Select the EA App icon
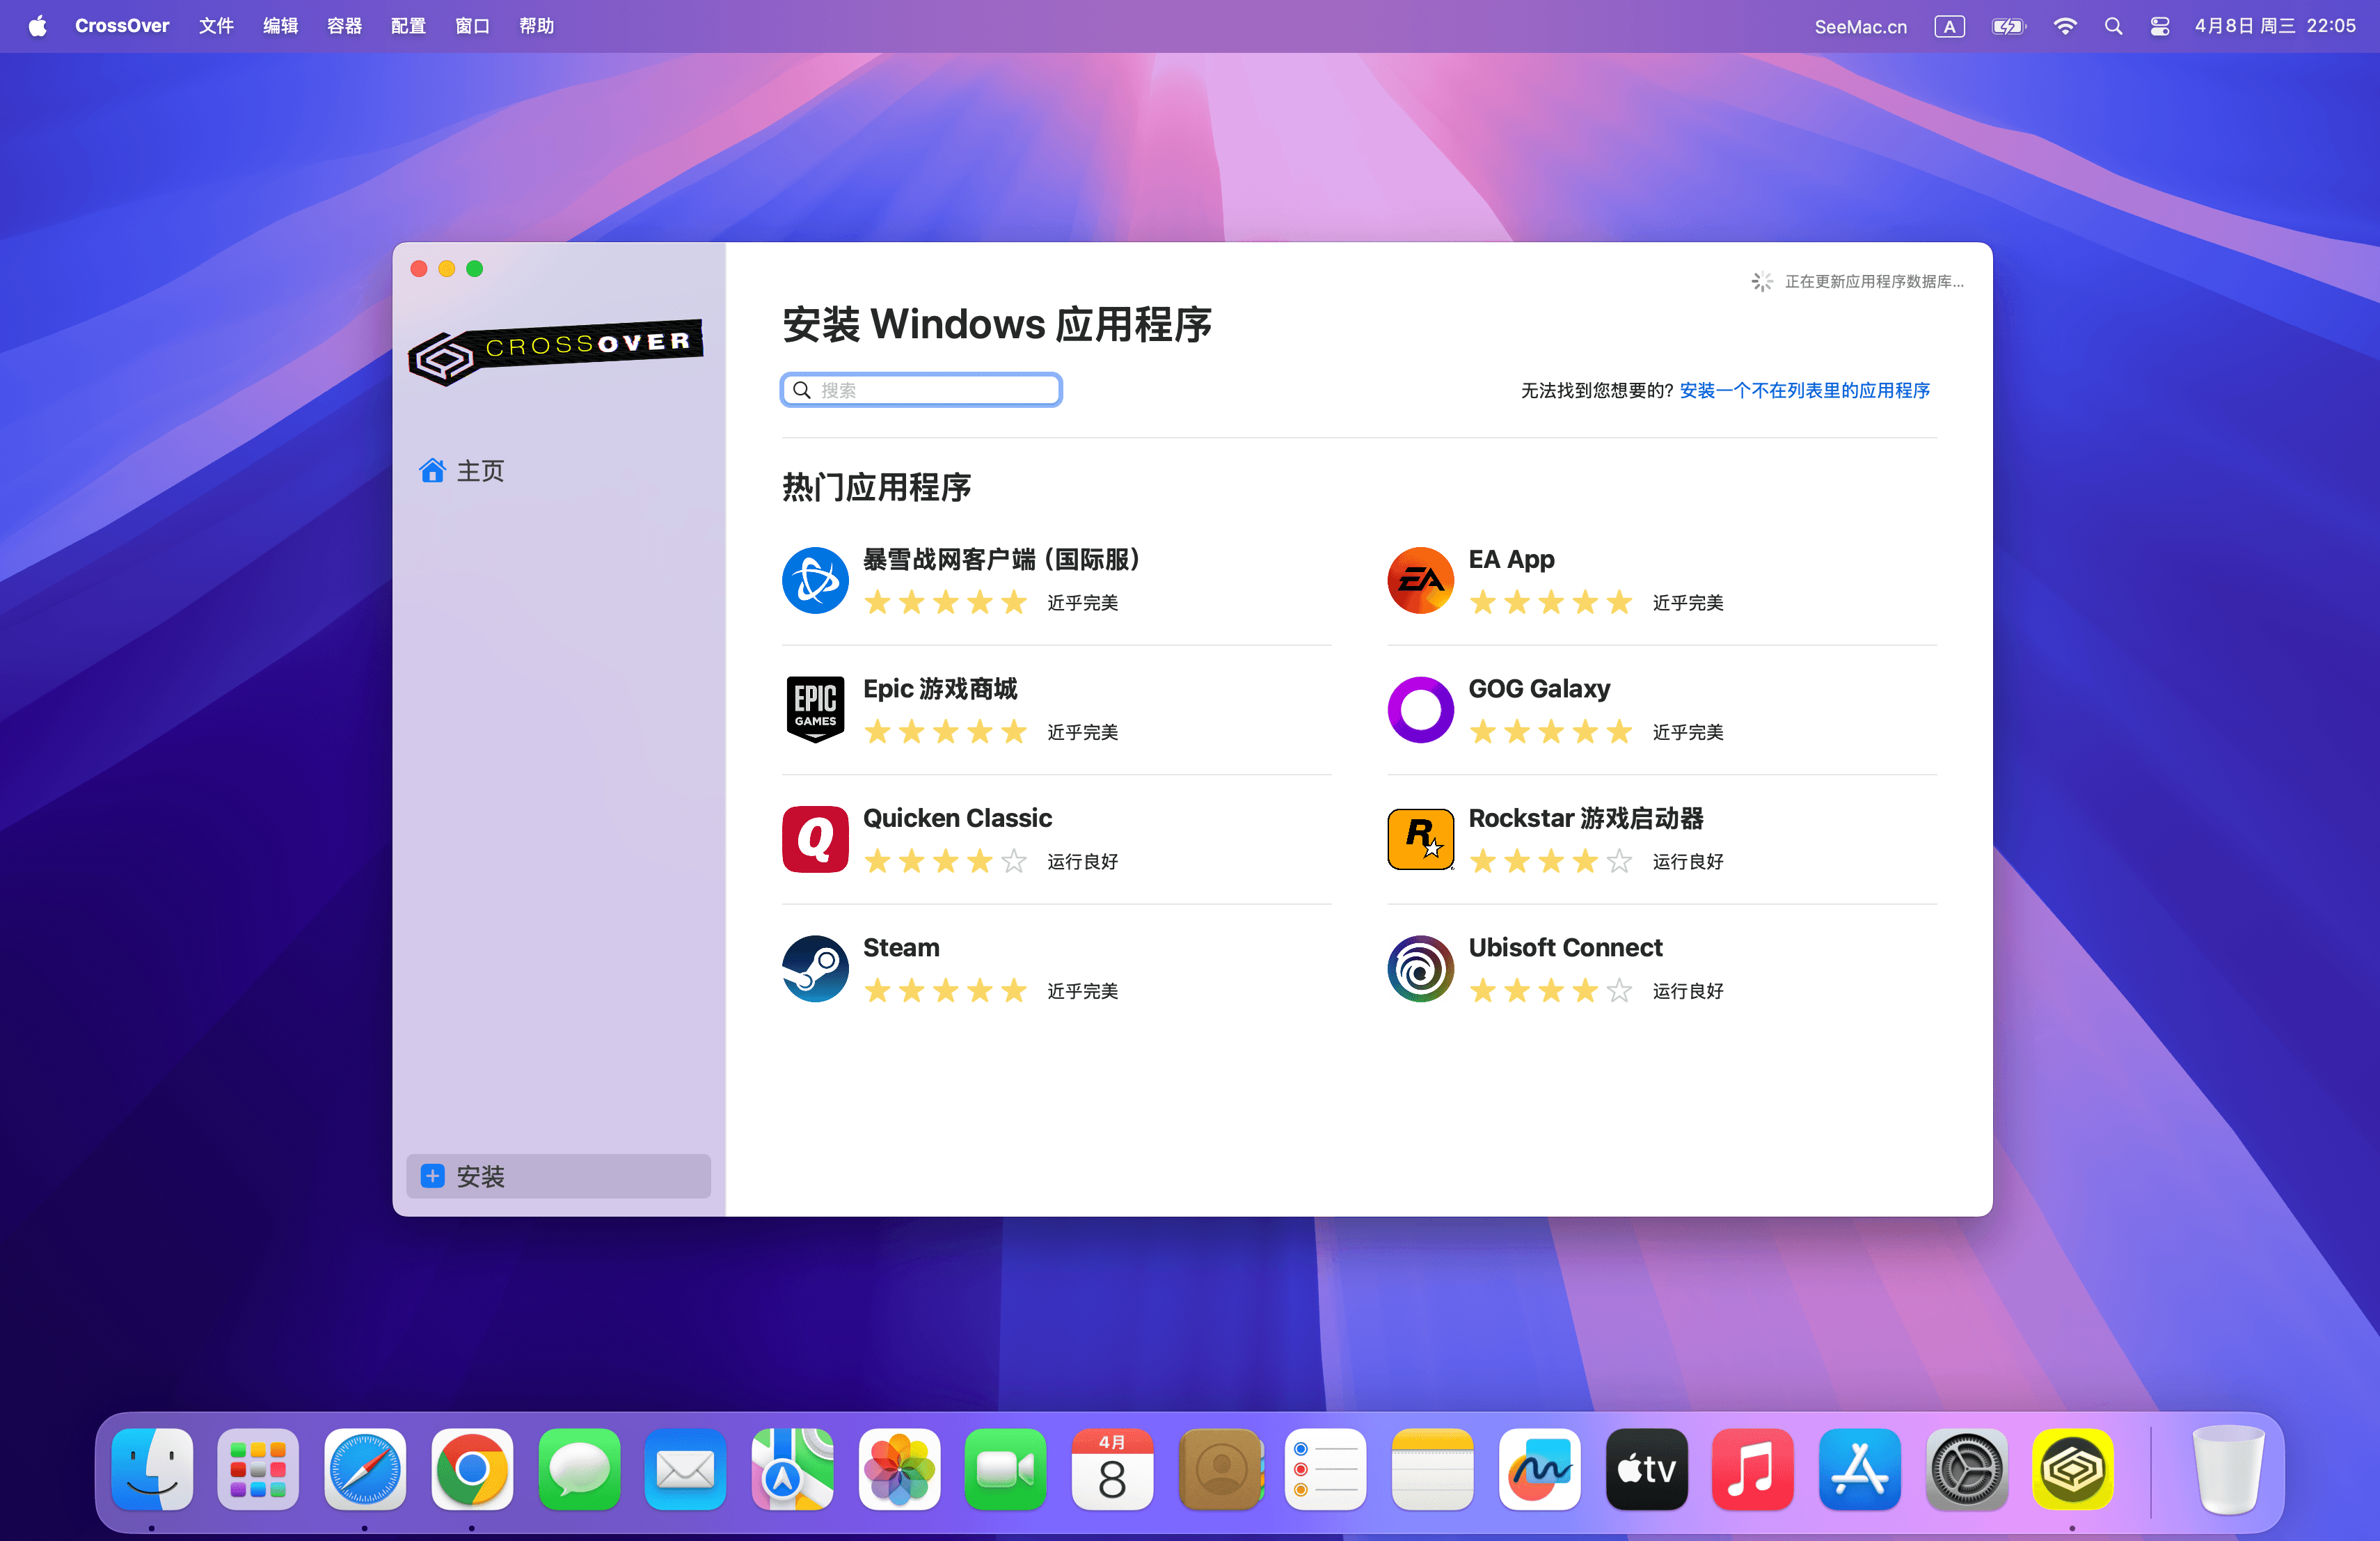 click(x=1420, y=580)
